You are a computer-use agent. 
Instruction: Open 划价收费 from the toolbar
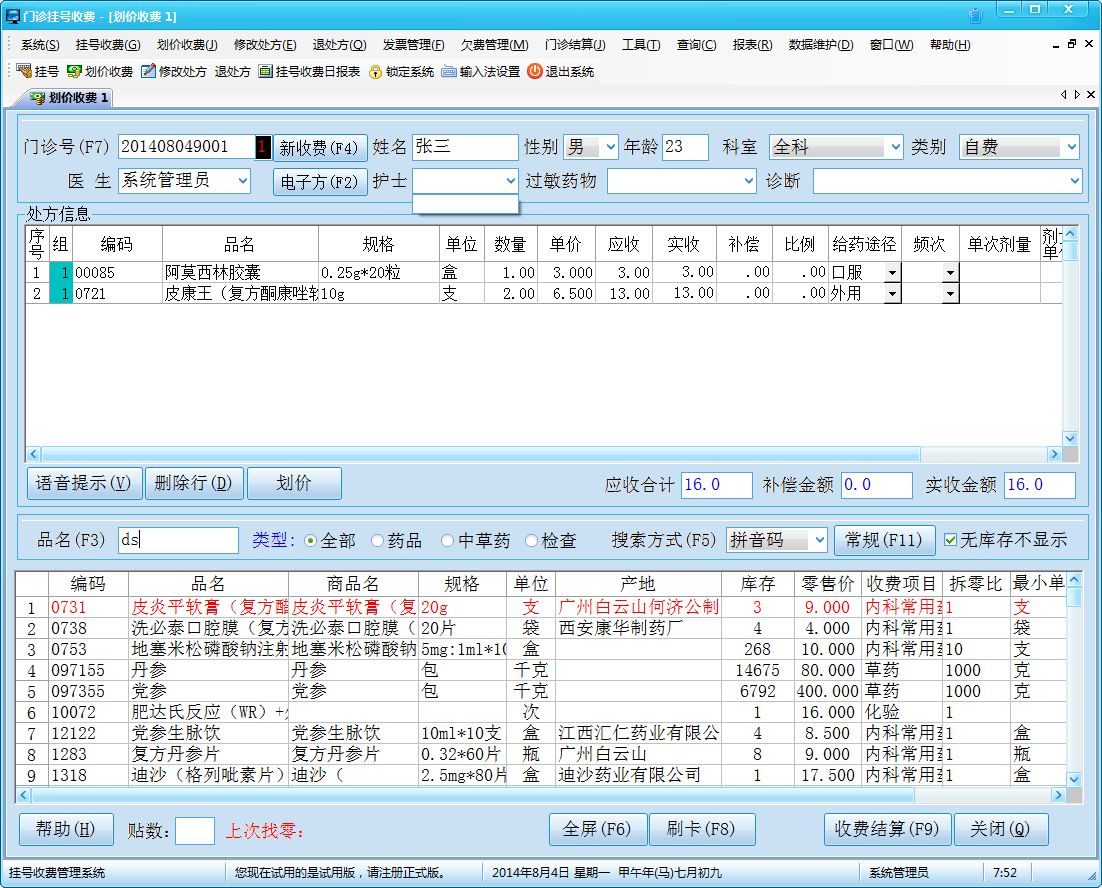click(99, 72)
